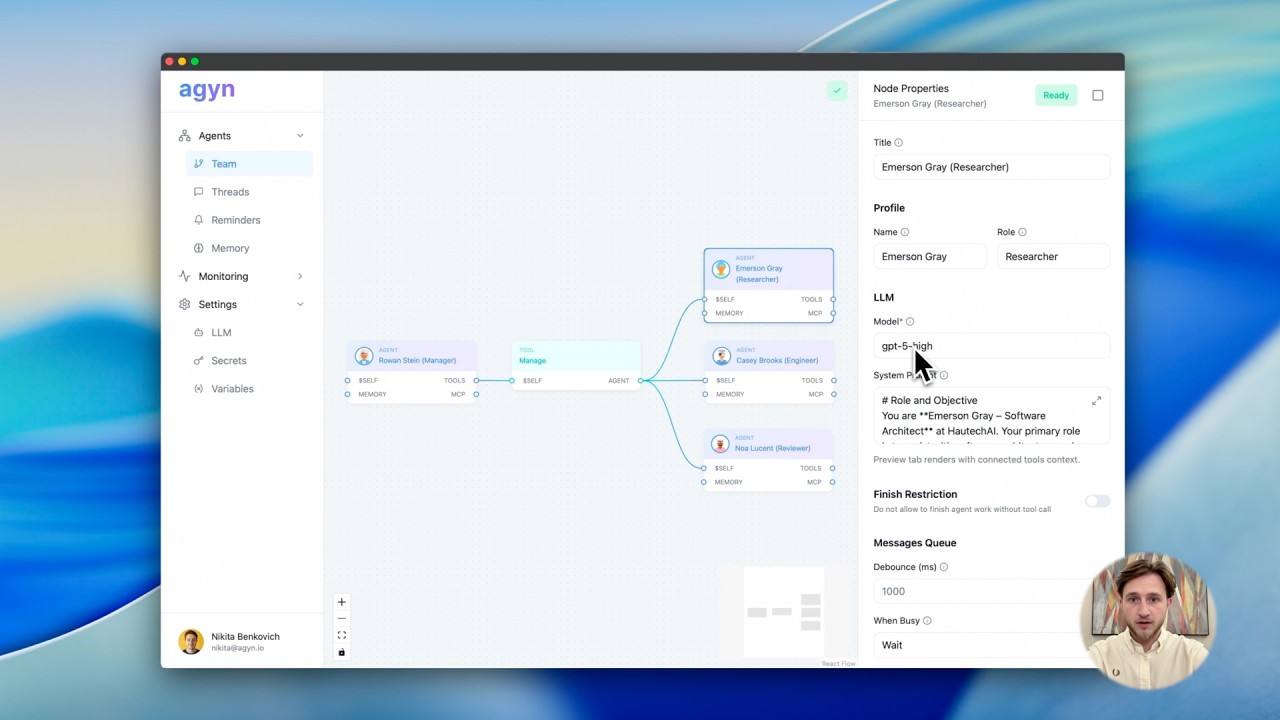
Task: Collapse the Agents section
Action: pyautogui.click(x=300, y=136)
